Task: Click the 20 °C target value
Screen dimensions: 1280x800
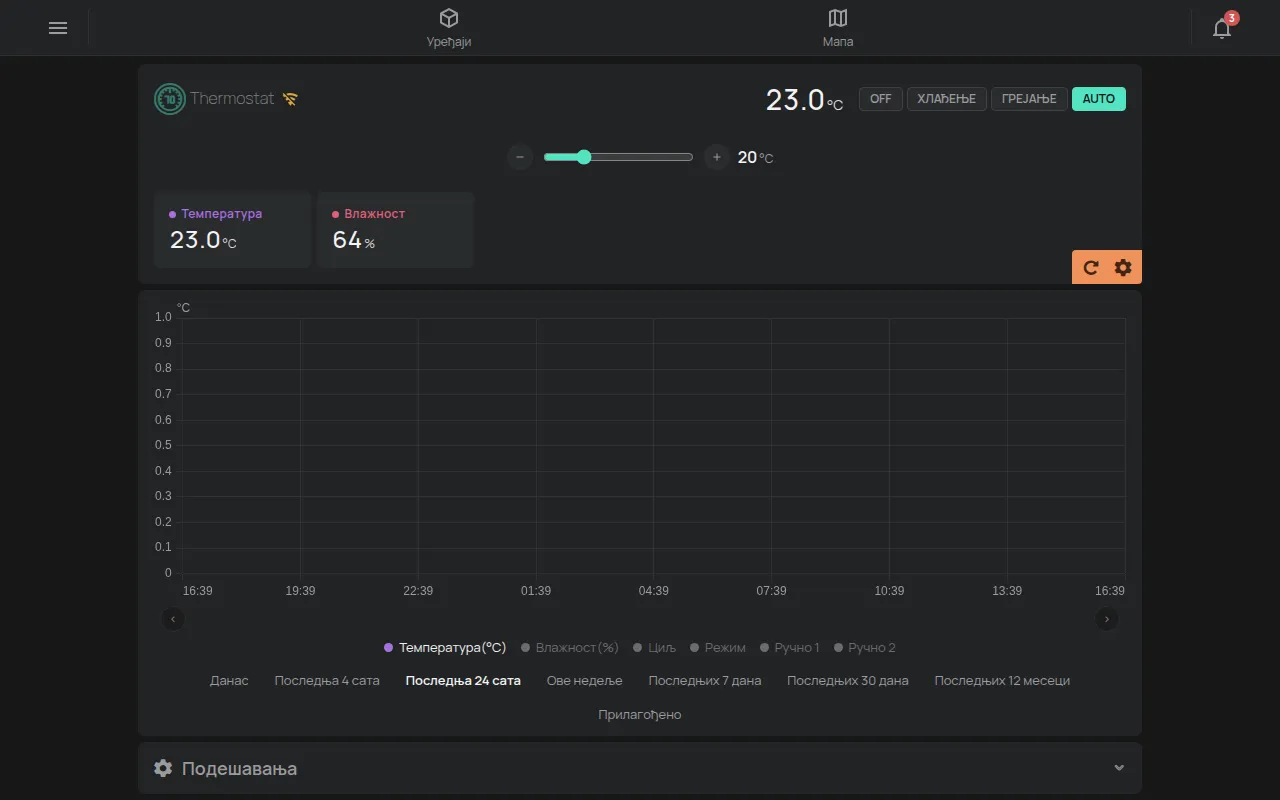Action: coord(755,157)
